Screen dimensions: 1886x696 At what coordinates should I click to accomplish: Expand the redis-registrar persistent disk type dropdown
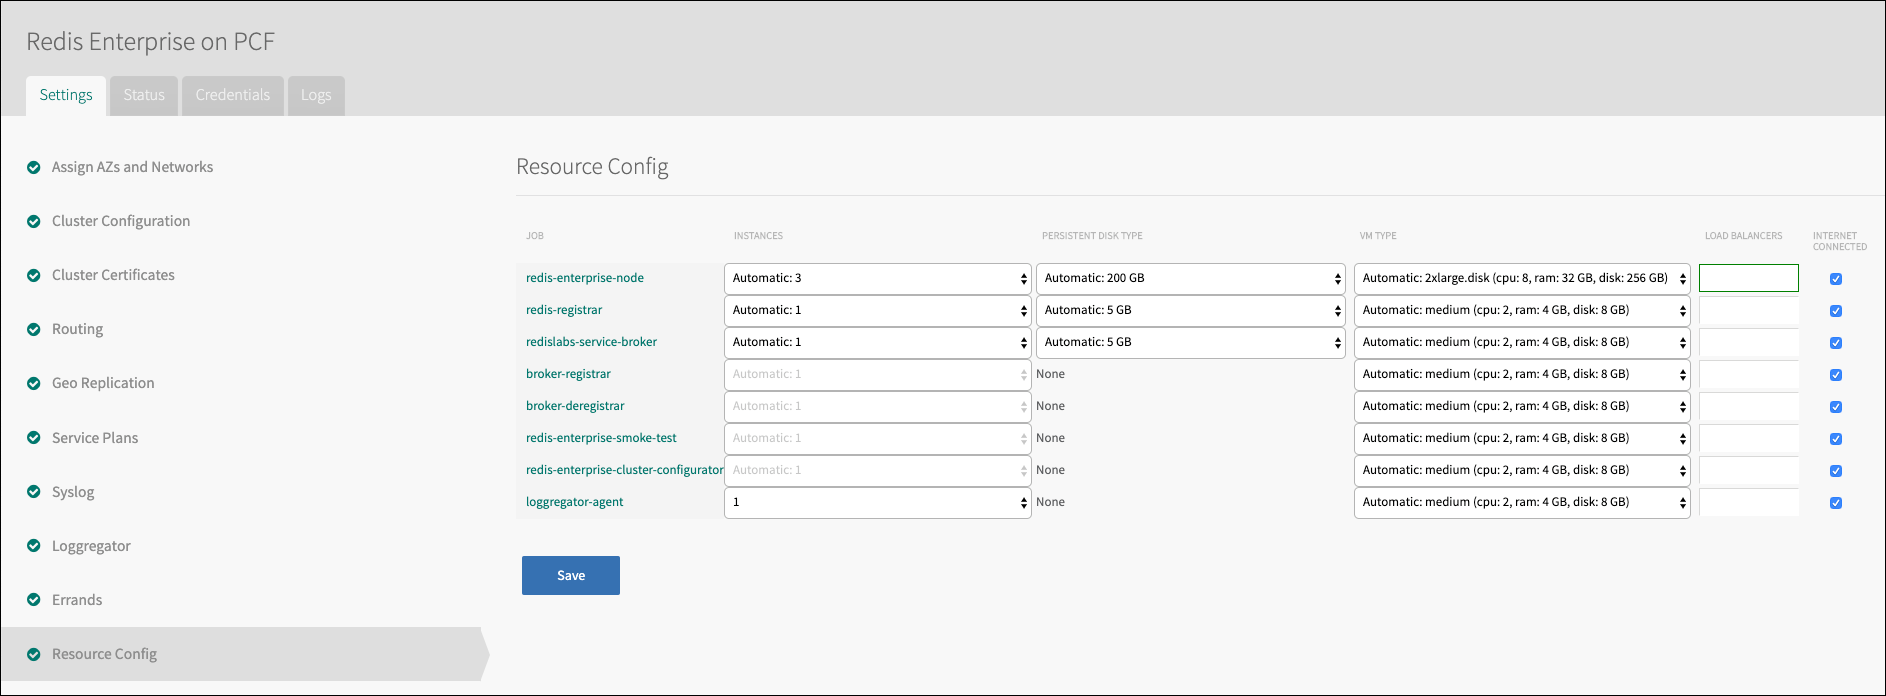pos(1190,311)
